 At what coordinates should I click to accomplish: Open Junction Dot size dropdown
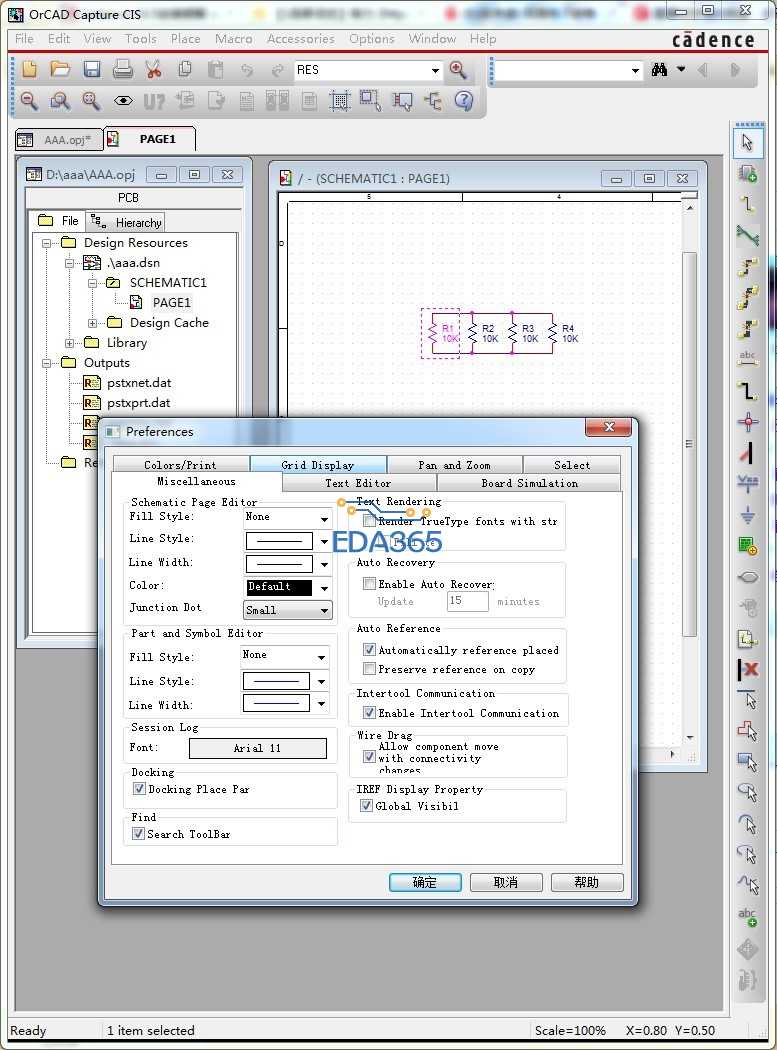[x=287, y=610]
